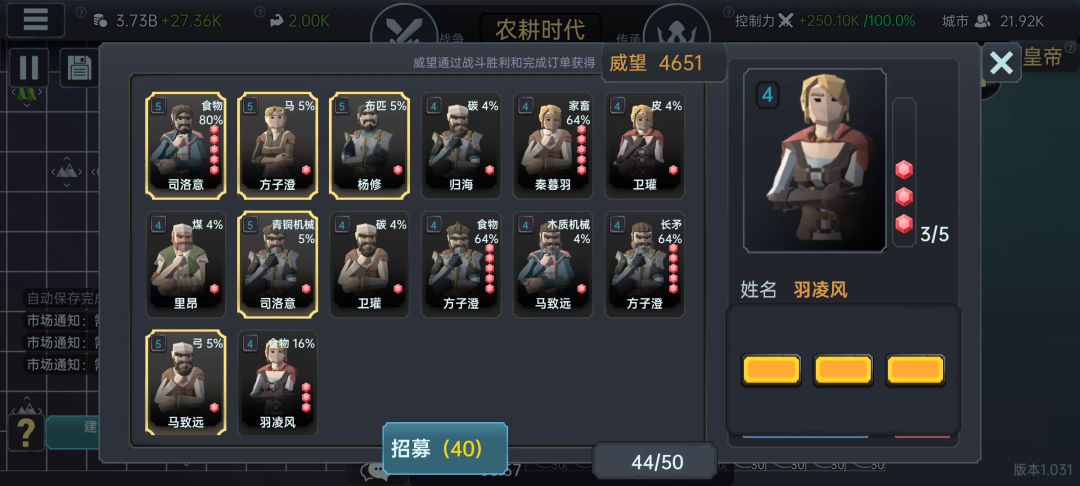Viewport: 1080px width, 486px height.
Task: Select the 秦暮羽 livestock 64% hero card
Action: (554, 146)
